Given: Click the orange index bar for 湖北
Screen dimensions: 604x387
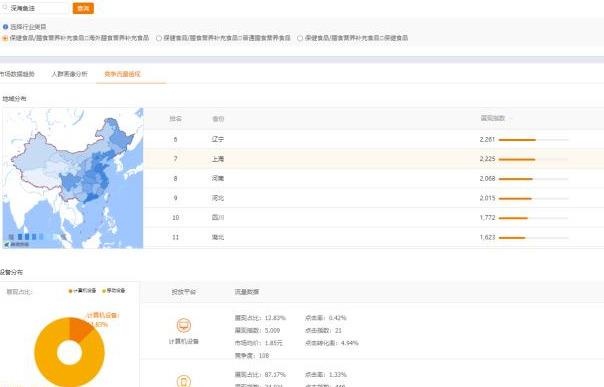Looking at the screenshot, I should 512,238.
